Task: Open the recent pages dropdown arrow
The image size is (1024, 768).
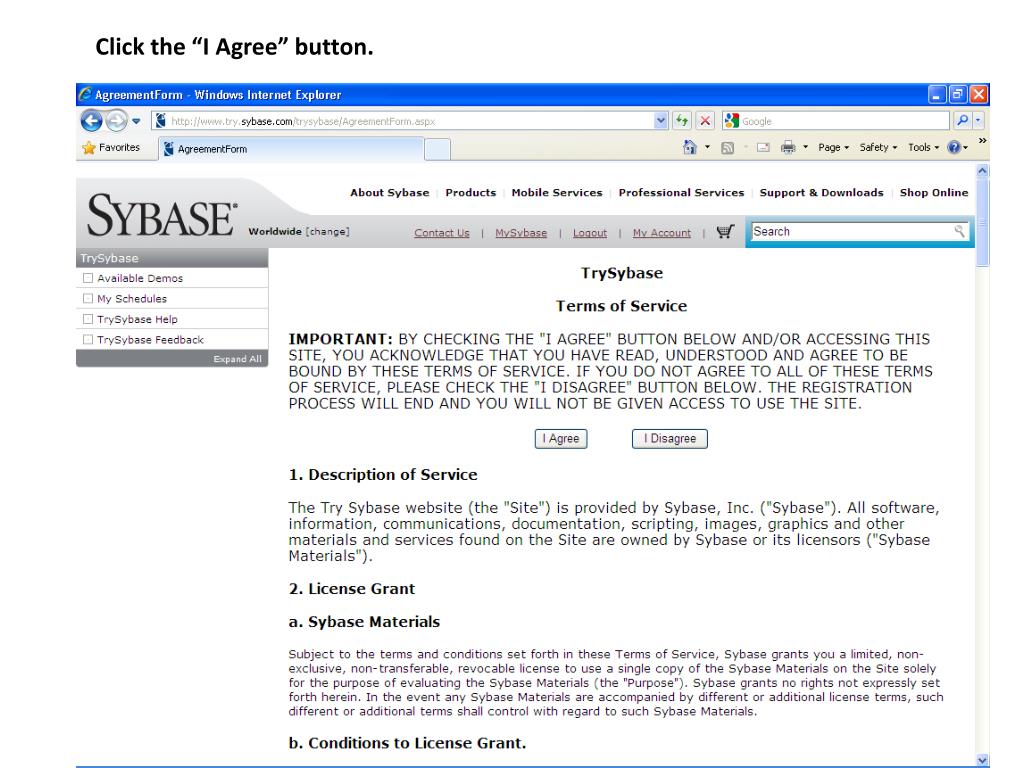Action: coord(136,121)
